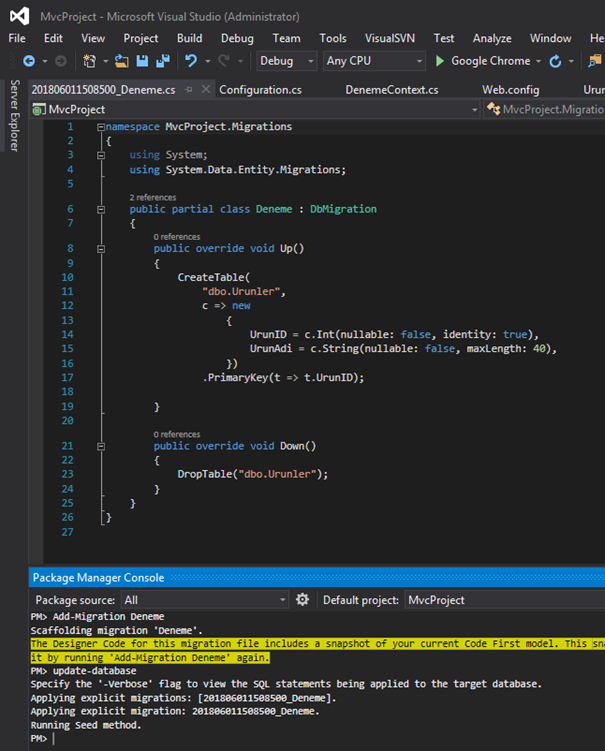Switch to the Configuration.cs tab
Viewport: 605px width, 751px height.
pyautogui.click(x=261, y=90)
